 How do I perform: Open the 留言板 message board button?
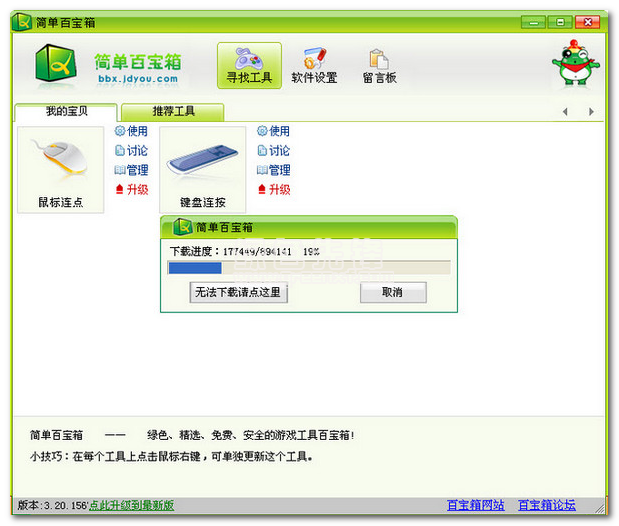(379, 66)
